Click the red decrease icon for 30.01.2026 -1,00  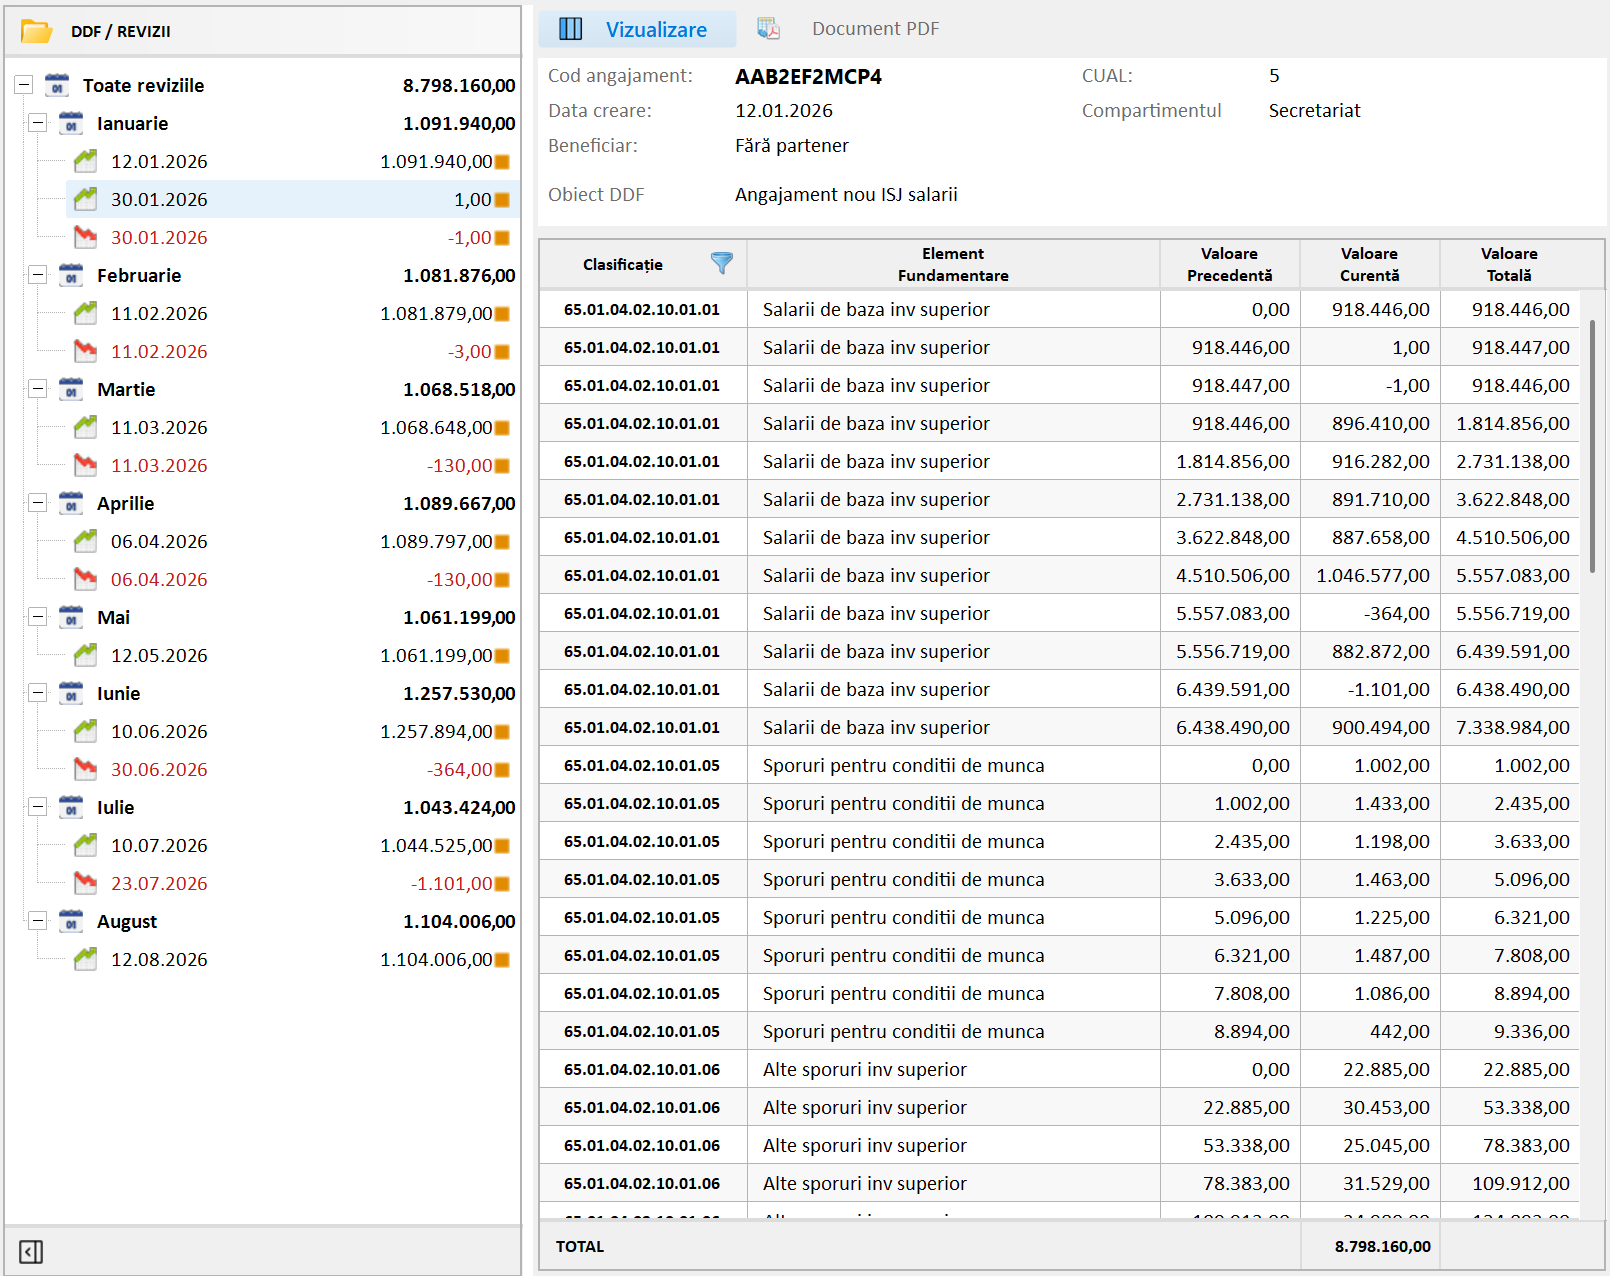tap(85, 237)
